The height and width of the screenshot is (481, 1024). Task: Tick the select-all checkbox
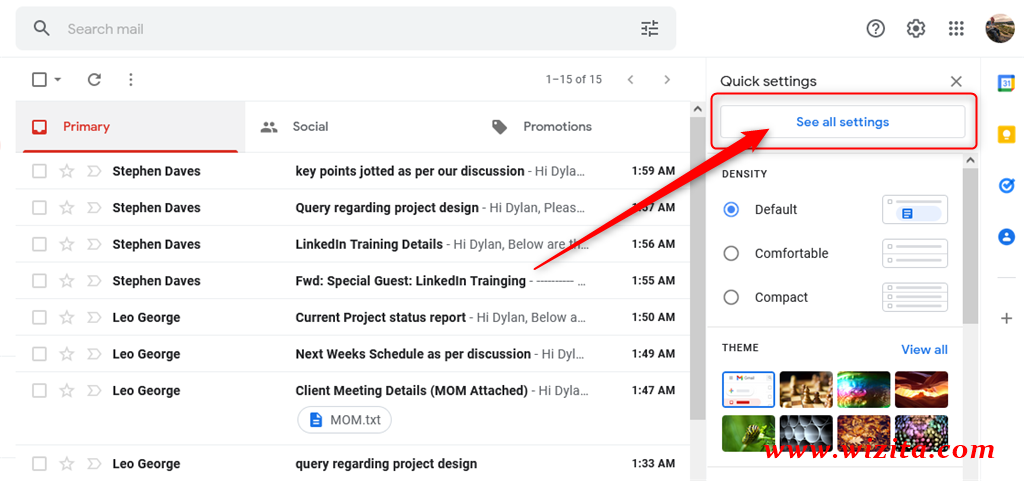tap(39, 80)
